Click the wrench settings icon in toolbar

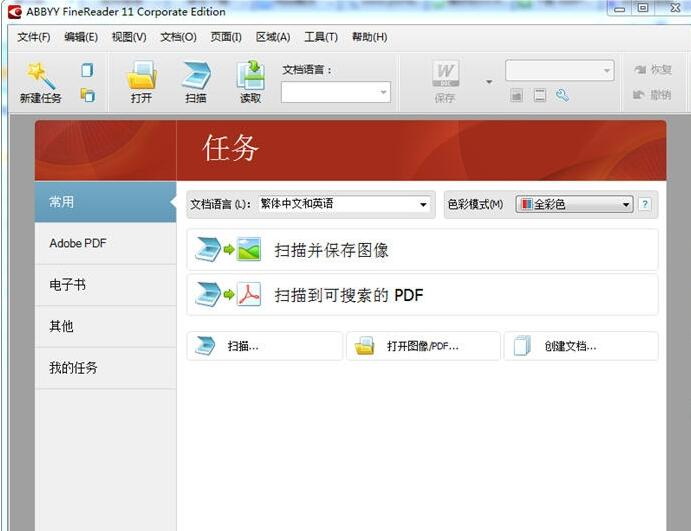click(562, 96)
